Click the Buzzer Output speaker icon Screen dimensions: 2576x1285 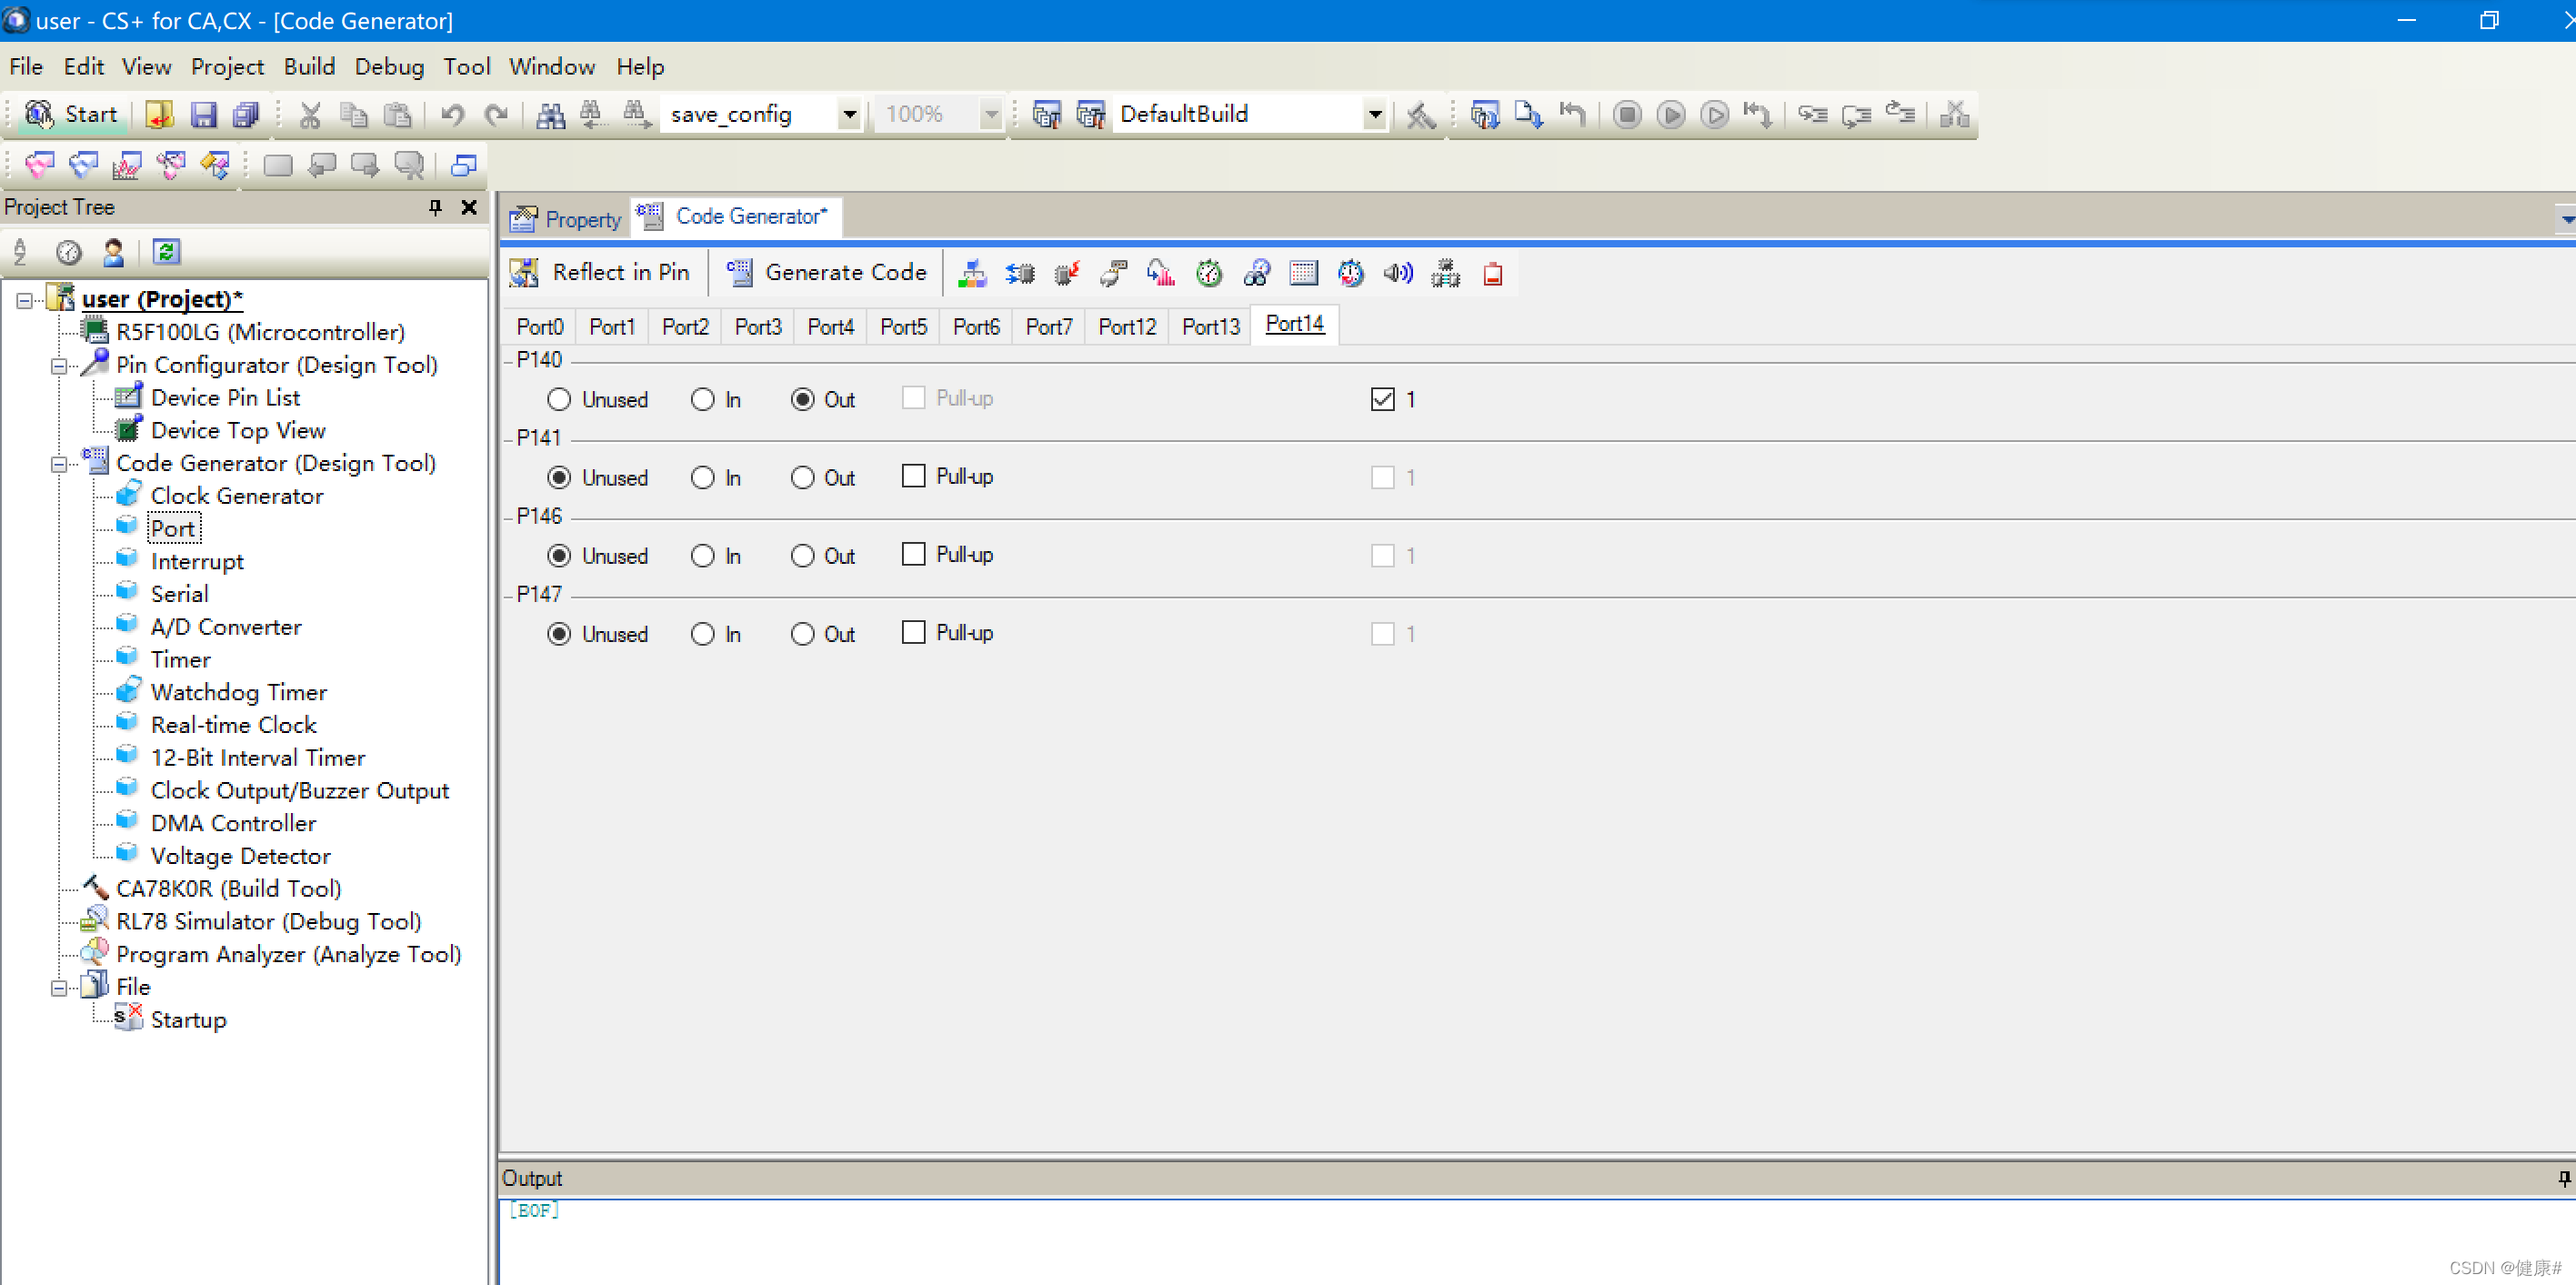(x=1397, y=273)
